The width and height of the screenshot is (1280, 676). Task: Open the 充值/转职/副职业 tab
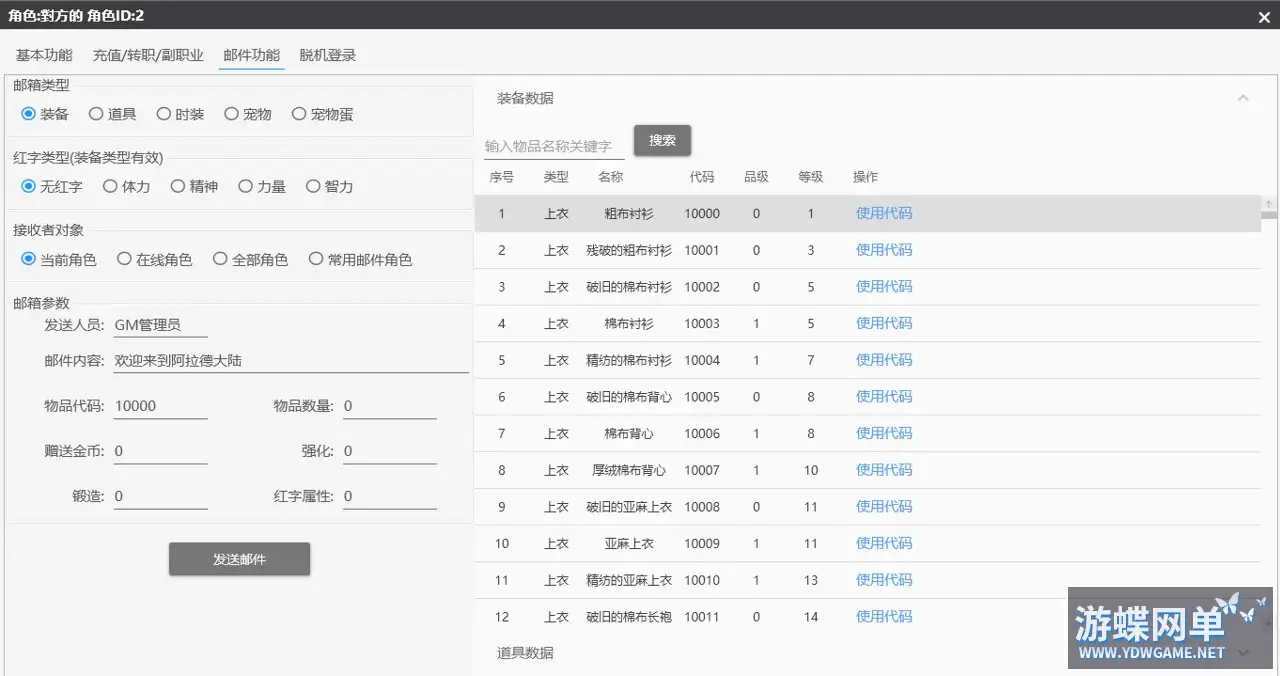(x=148, y=55)
